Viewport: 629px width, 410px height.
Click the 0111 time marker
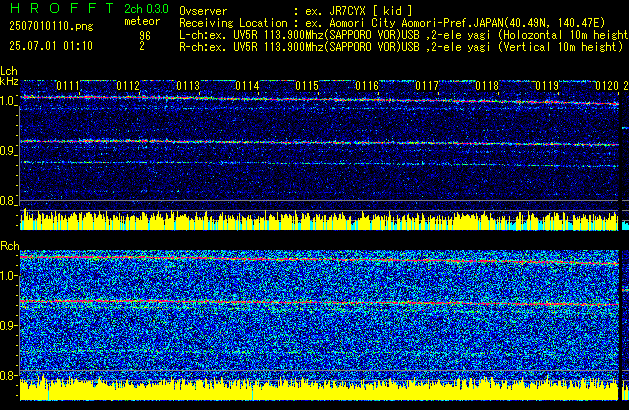point(68,86)
